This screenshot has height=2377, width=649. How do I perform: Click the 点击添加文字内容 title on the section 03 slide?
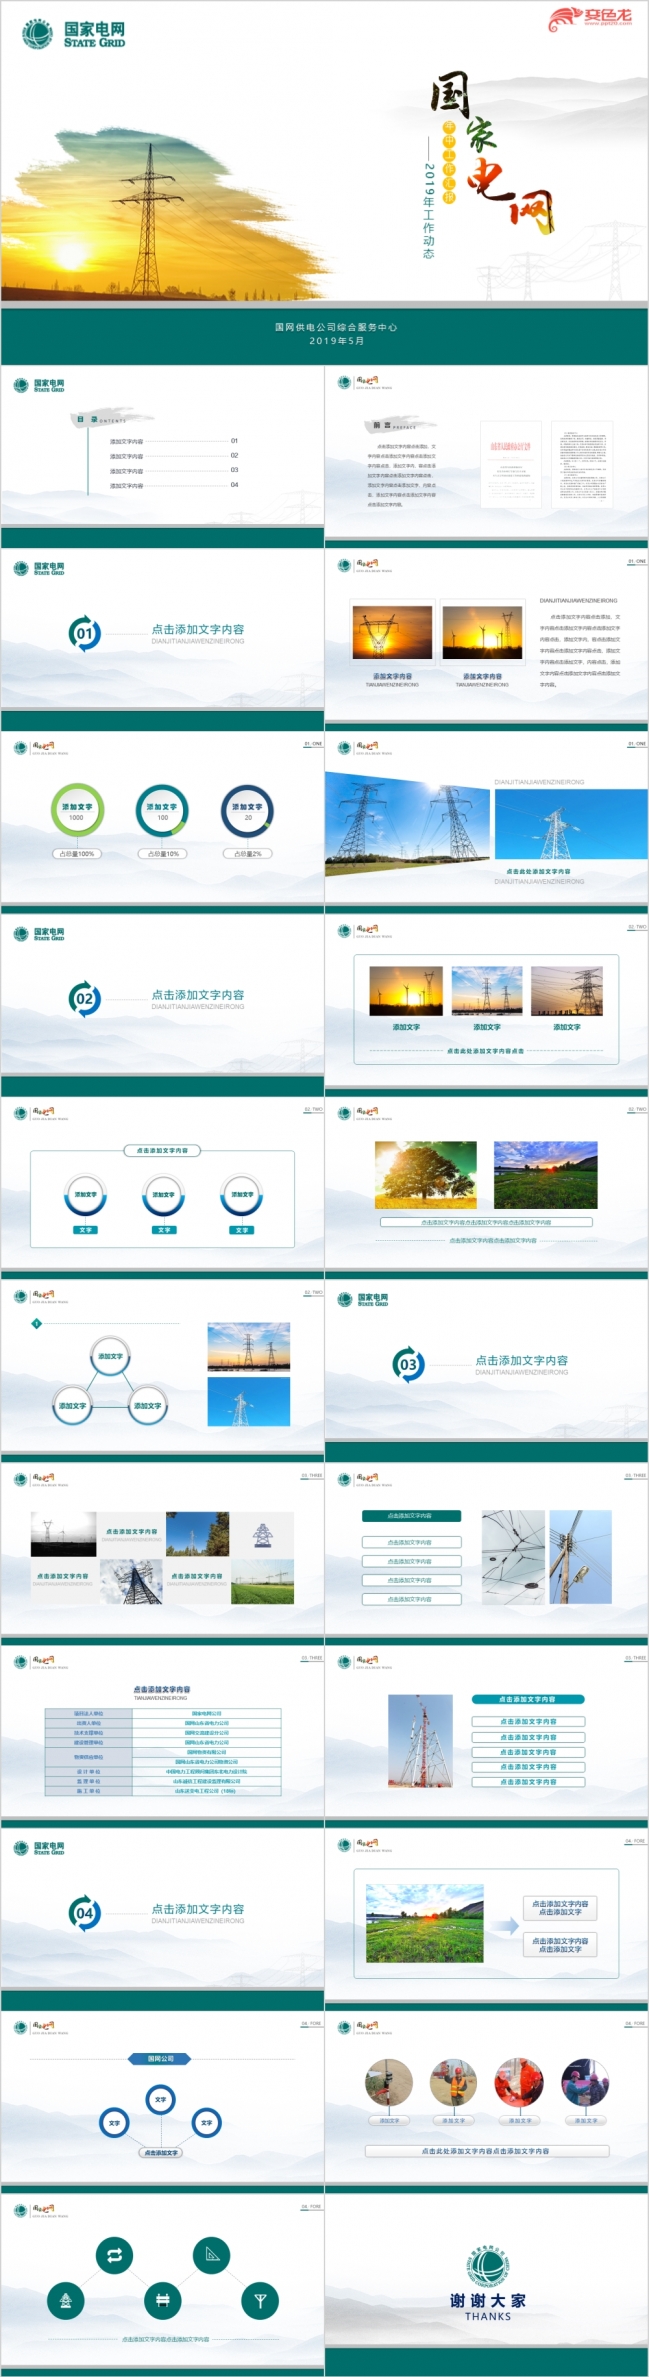tap(521, 1361)
